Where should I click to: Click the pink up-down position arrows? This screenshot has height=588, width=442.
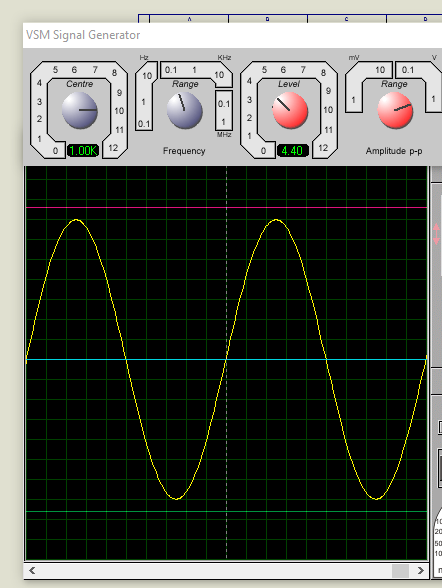tap(436, 234)
